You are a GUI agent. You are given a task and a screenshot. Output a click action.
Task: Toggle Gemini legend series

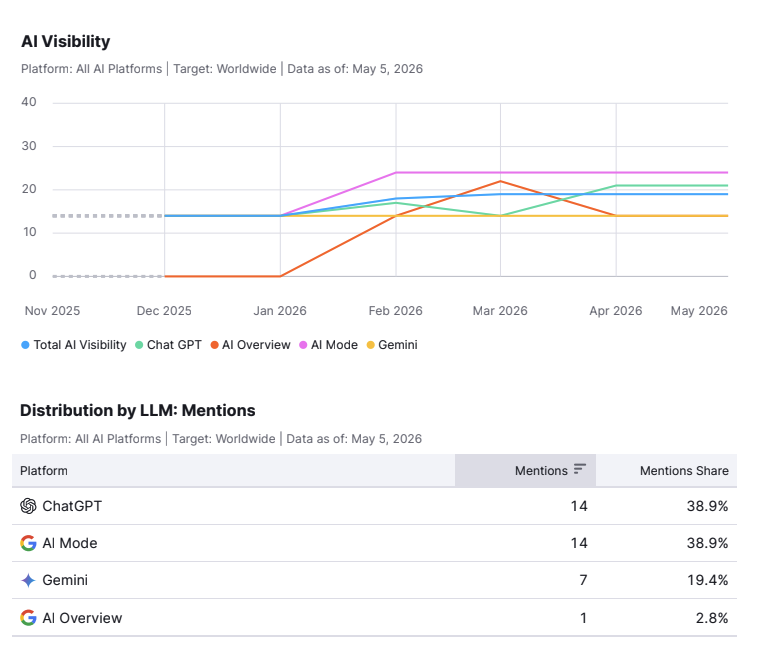point(392,345)
